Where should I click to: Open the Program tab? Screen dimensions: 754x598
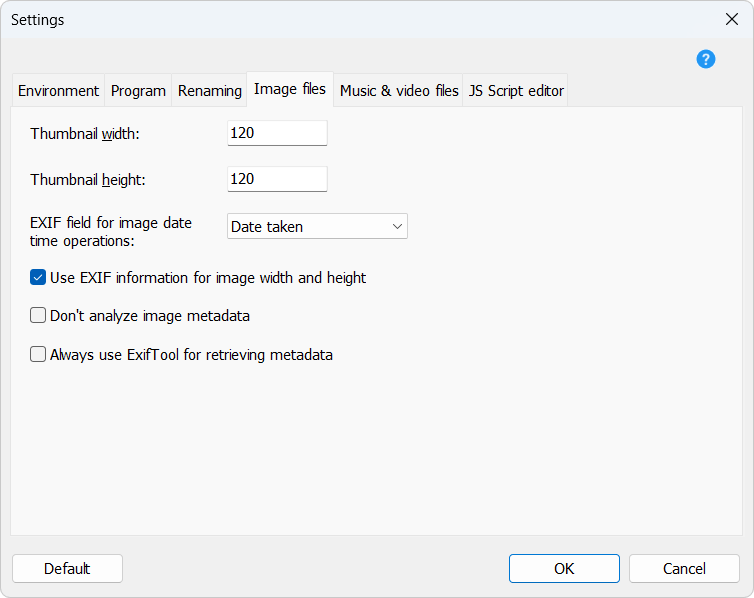point(138,91)
